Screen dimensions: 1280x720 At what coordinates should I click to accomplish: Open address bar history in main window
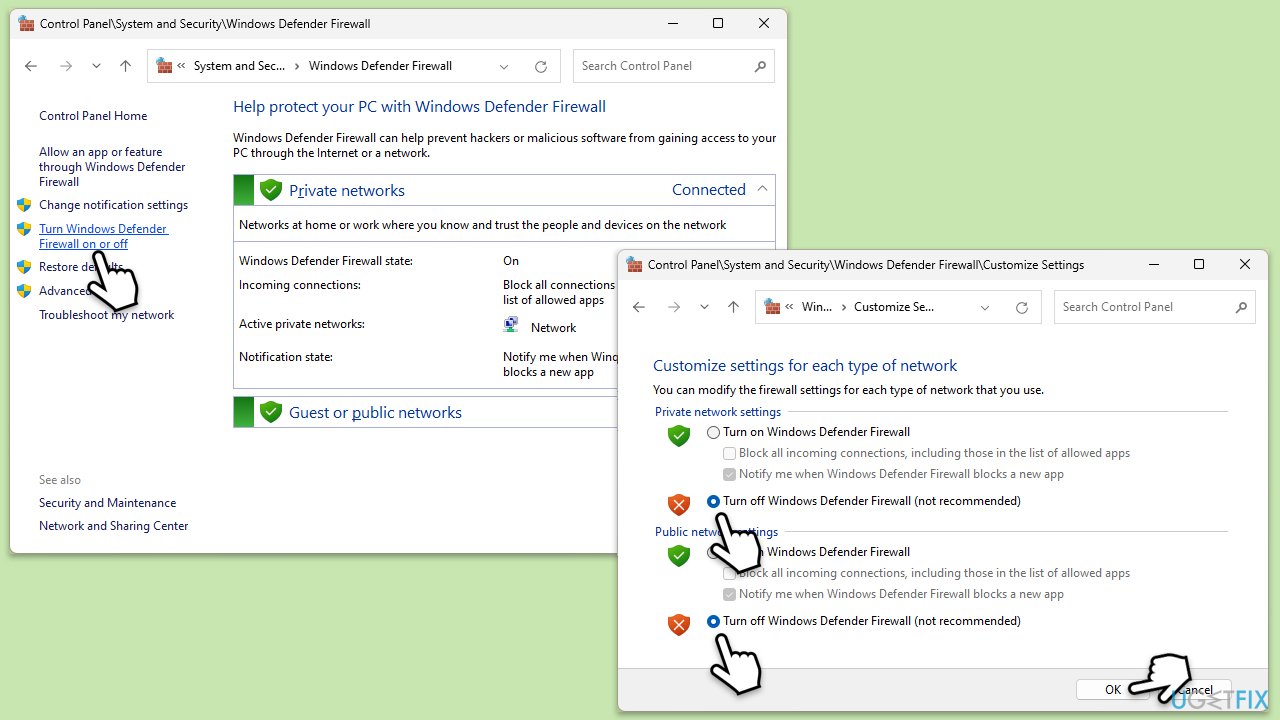(504, 66)
